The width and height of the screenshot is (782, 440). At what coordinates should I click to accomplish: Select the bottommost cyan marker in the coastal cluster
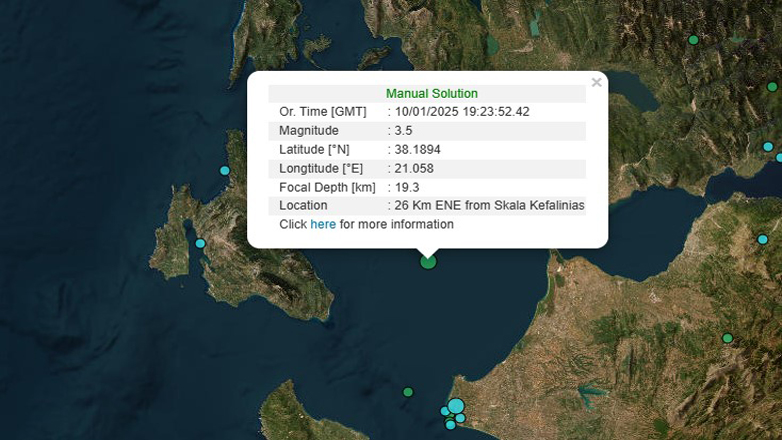[x=450, y=425]
